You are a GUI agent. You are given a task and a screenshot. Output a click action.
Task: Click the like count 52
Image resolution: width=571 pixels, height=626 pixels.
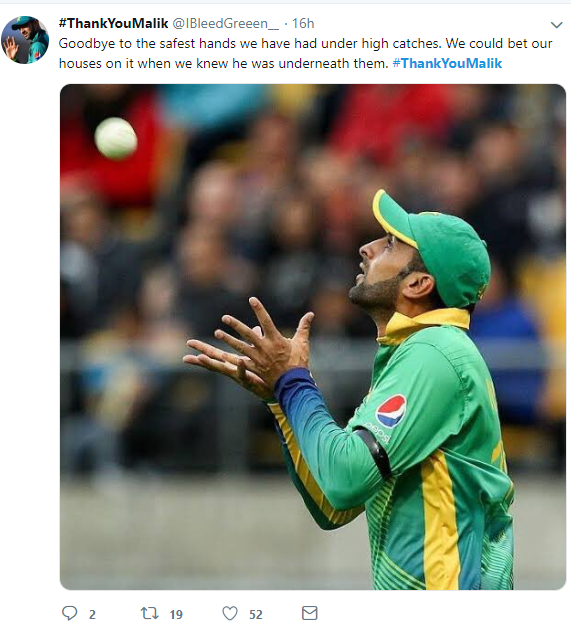256,614
